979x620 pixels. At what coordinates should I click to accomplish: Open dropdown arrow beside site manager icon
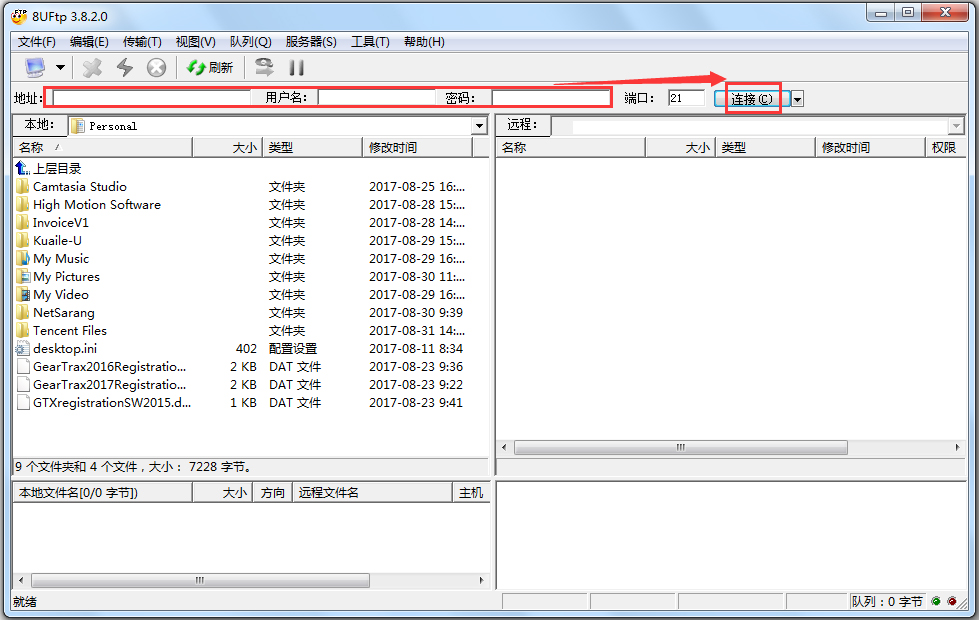(x=60, y=67)
